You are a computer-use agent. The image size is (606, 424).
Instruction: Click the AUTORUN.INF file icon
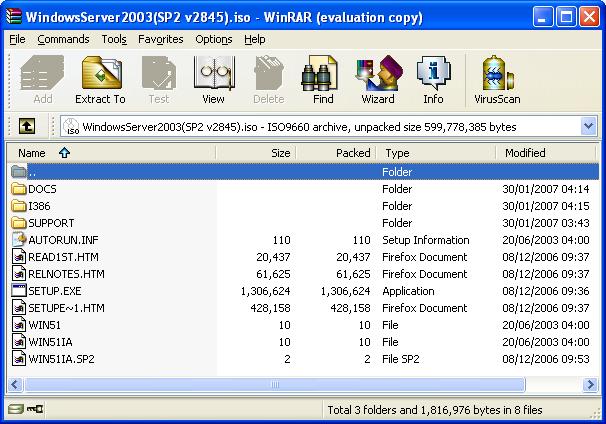click(19, 240)
